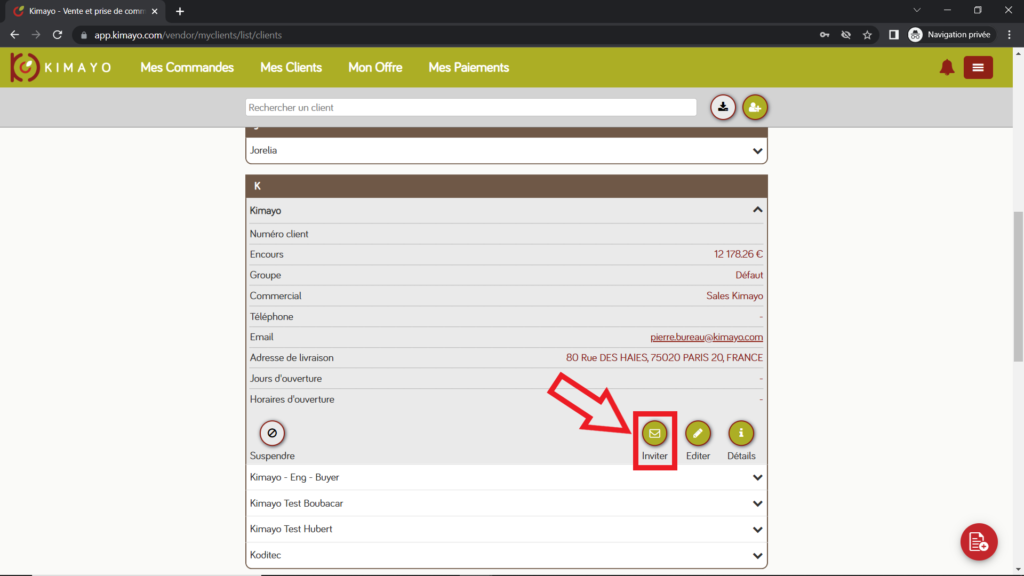Open the Chrome three-dot menu
1024x576 pixels.
click(x=1009, y=35)
